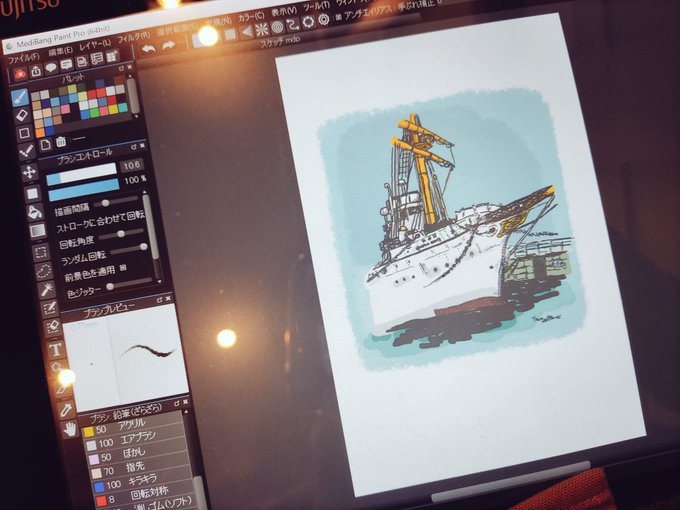Select the Fill rectangle tool
This screenshot has height=510, width=680.
(32, 193)
